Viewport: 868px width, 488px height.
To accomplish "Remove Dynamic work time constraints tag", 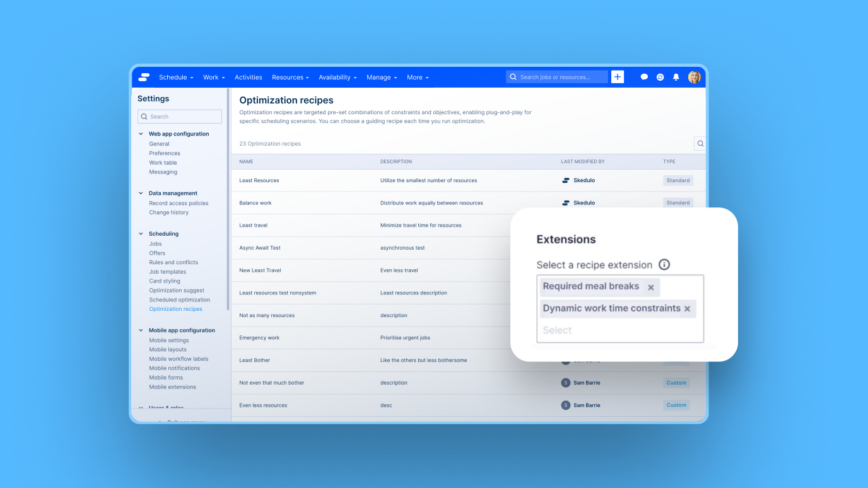I will click(687, 309).
